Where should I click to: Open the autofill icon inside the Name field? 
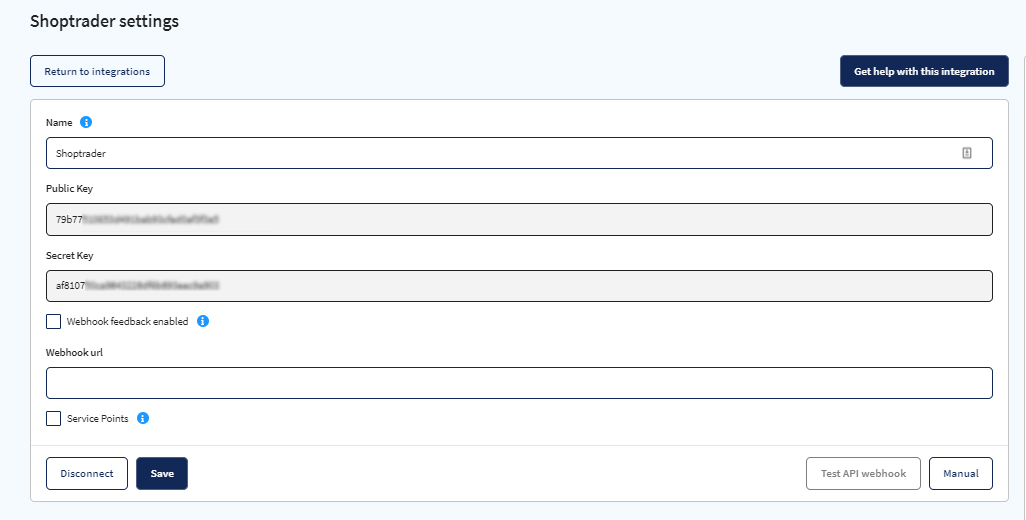966,153
